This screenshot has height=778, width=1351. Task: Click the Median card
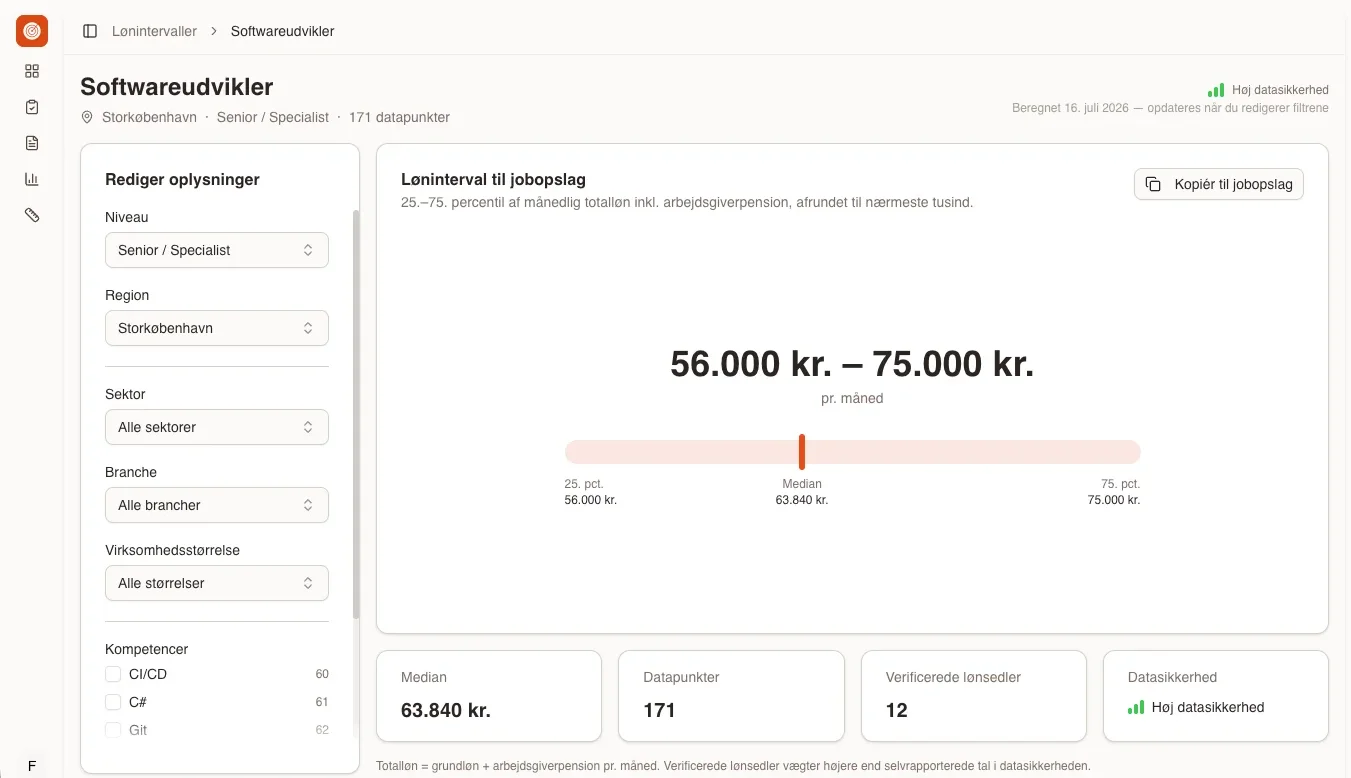489,696
